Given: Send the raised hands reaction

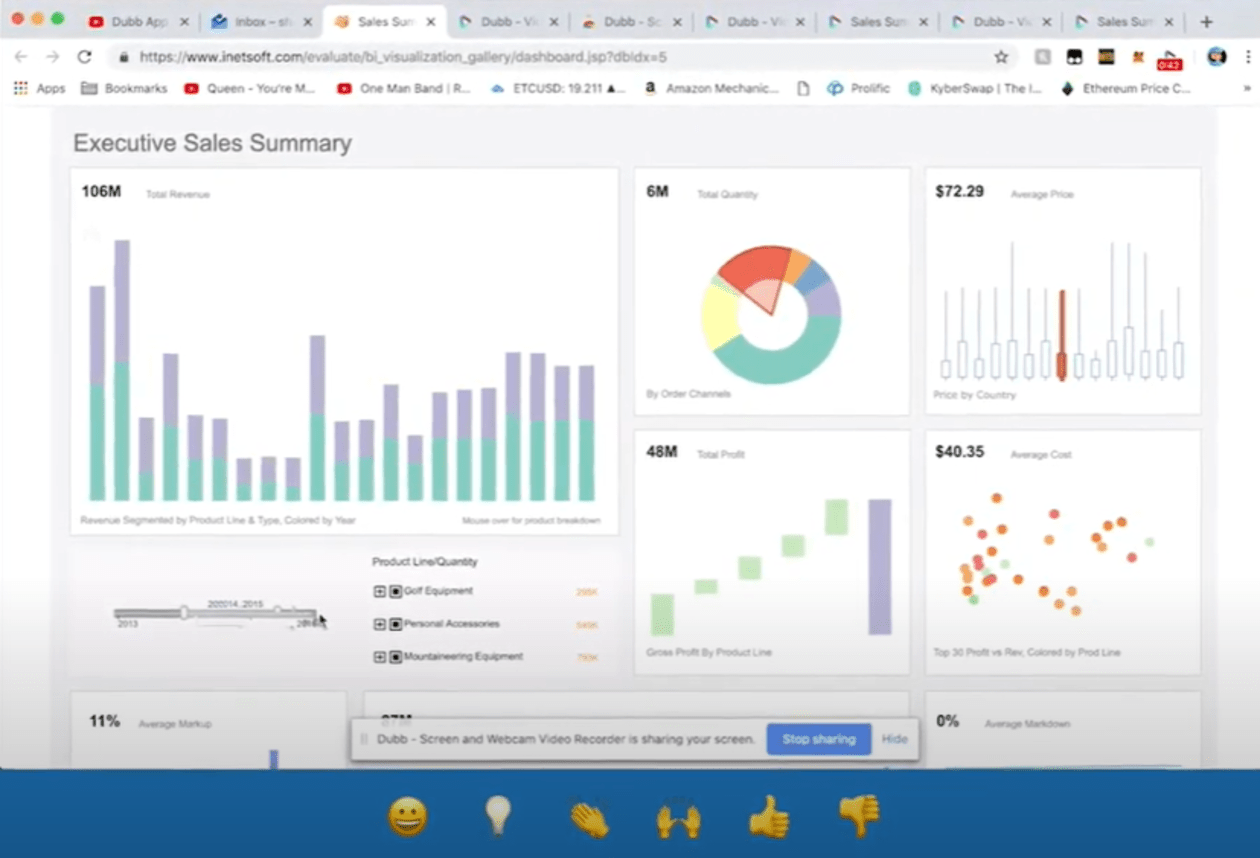Looking at the screenshot, I should coord(678,819).
